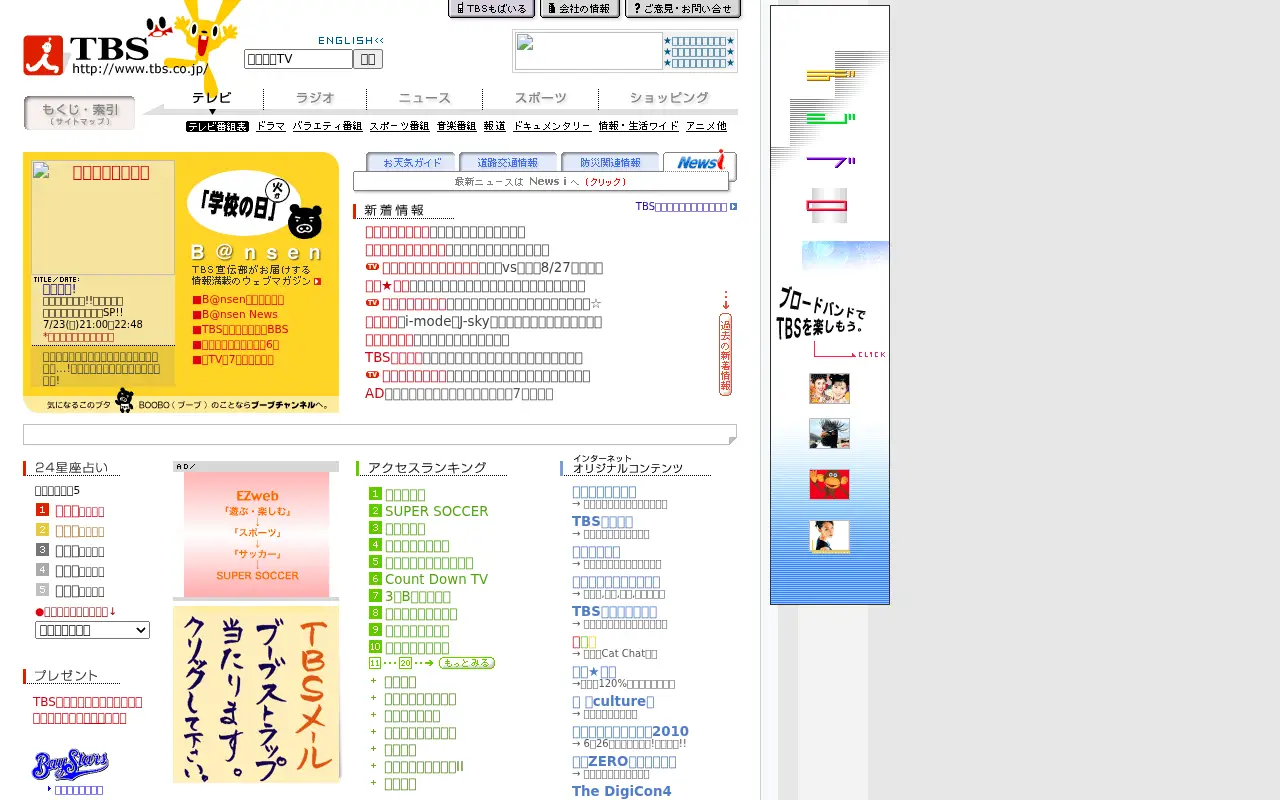Select the ニュース top tab
The image size is (1280, 800).
tap(425, 98)
